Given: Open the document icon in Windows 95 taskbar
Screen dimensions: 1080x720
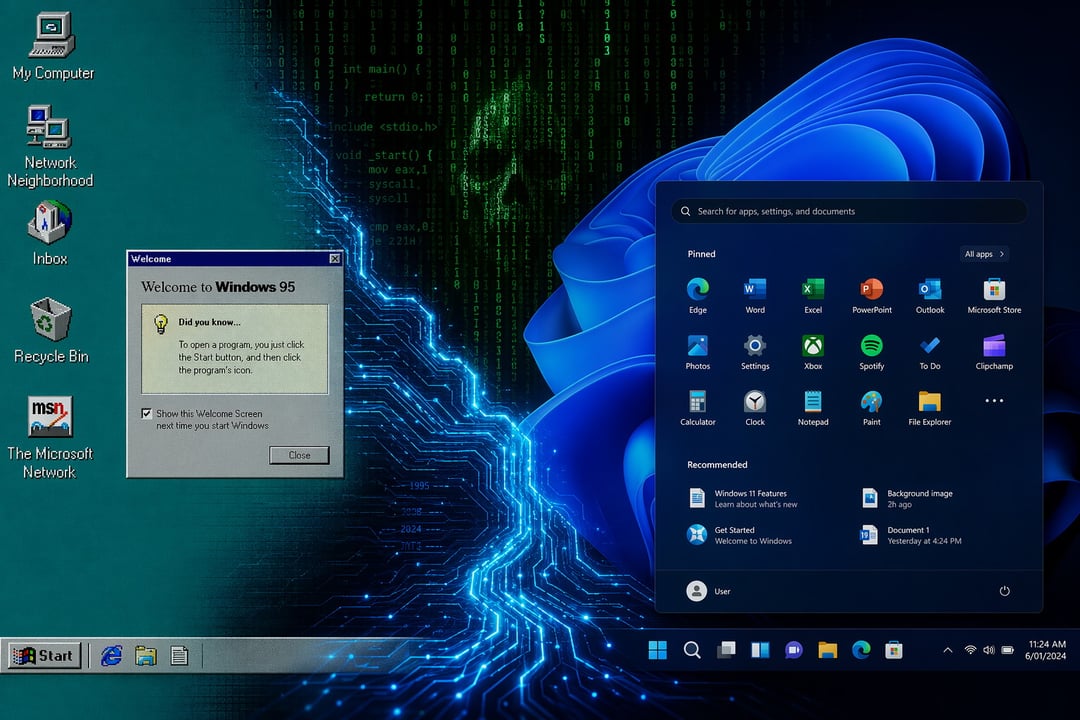Looking at the screenshot, I should tap(179, 655).
